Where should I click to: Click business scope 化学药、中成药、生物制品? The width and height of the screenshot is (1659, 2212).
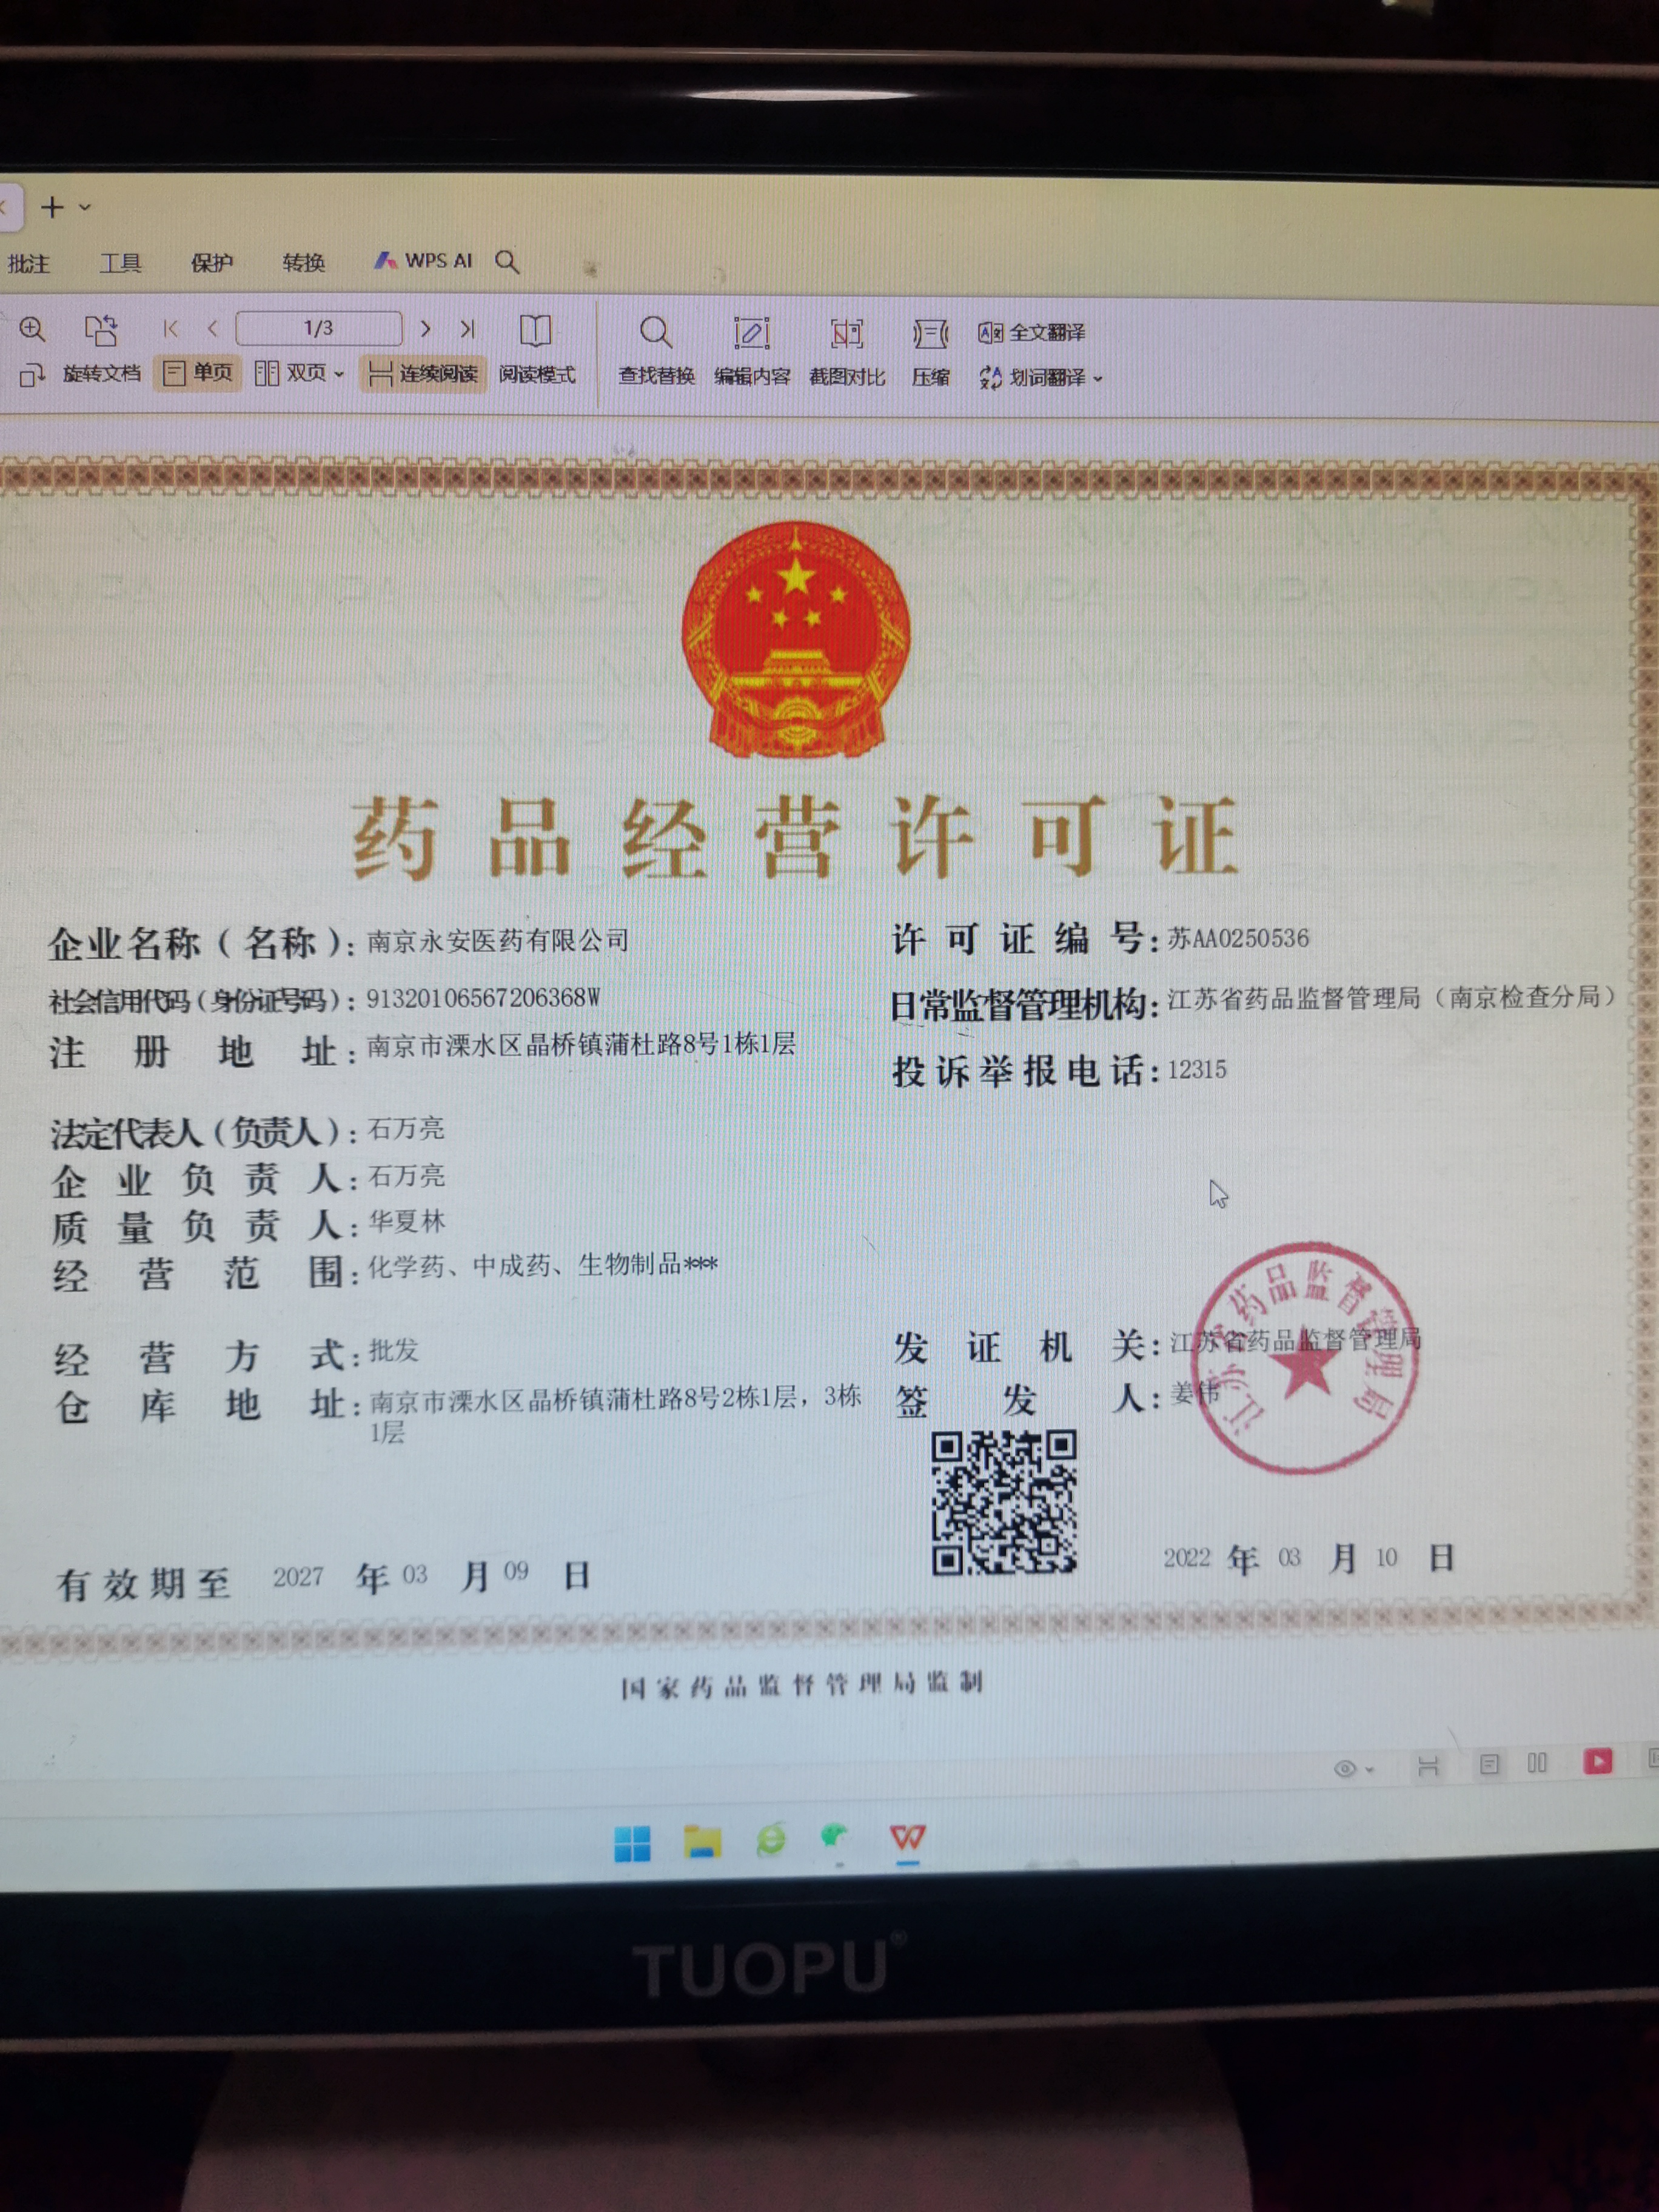[524, 1265]
